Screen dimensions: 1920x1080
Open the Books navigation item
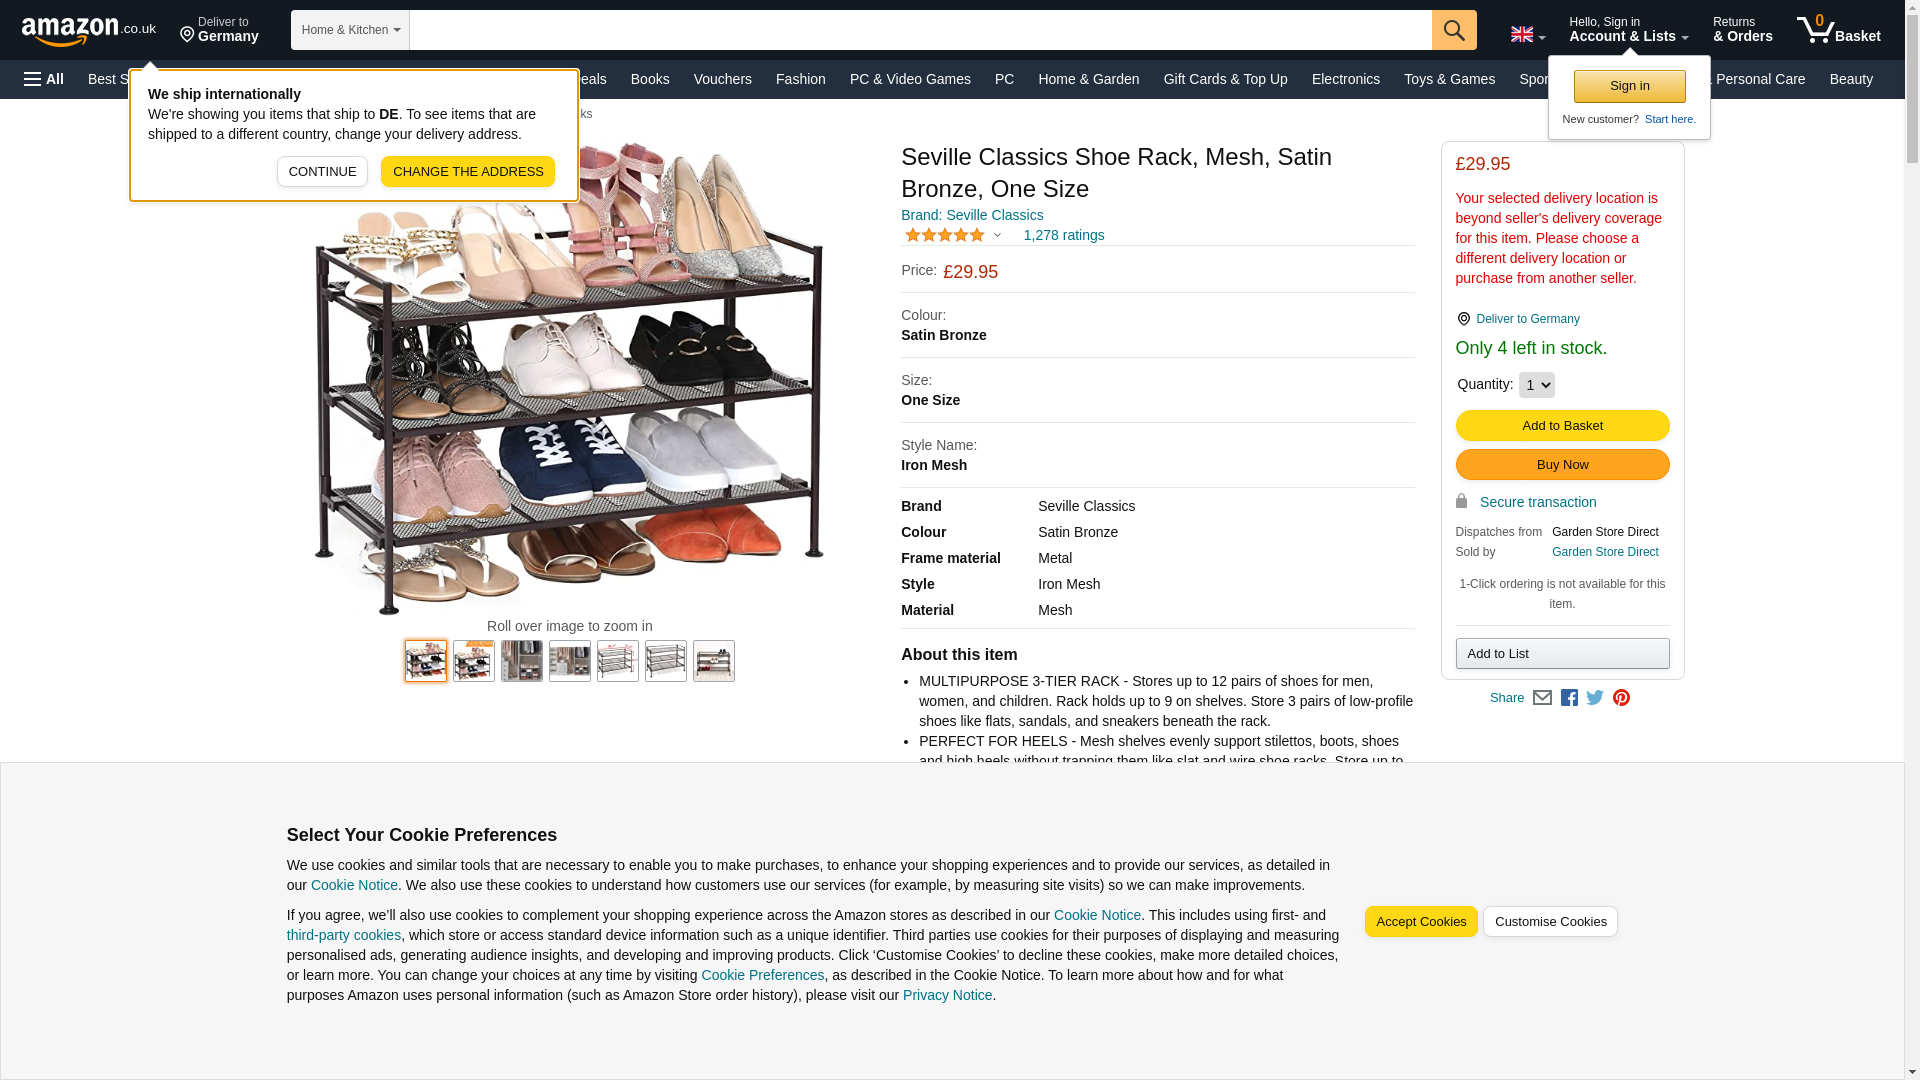650,79
